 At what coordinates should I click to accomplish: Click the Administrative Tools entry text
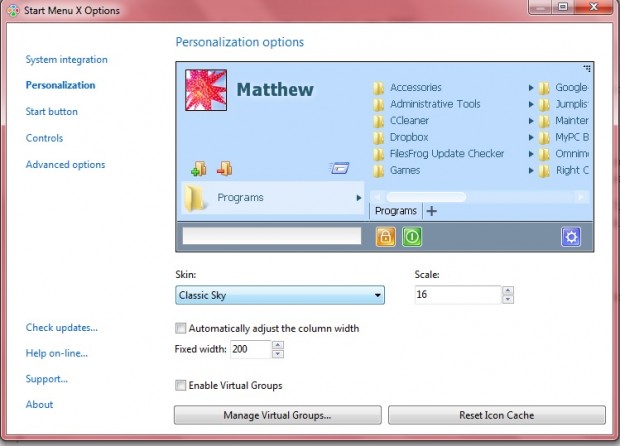[x=435, y=104]
